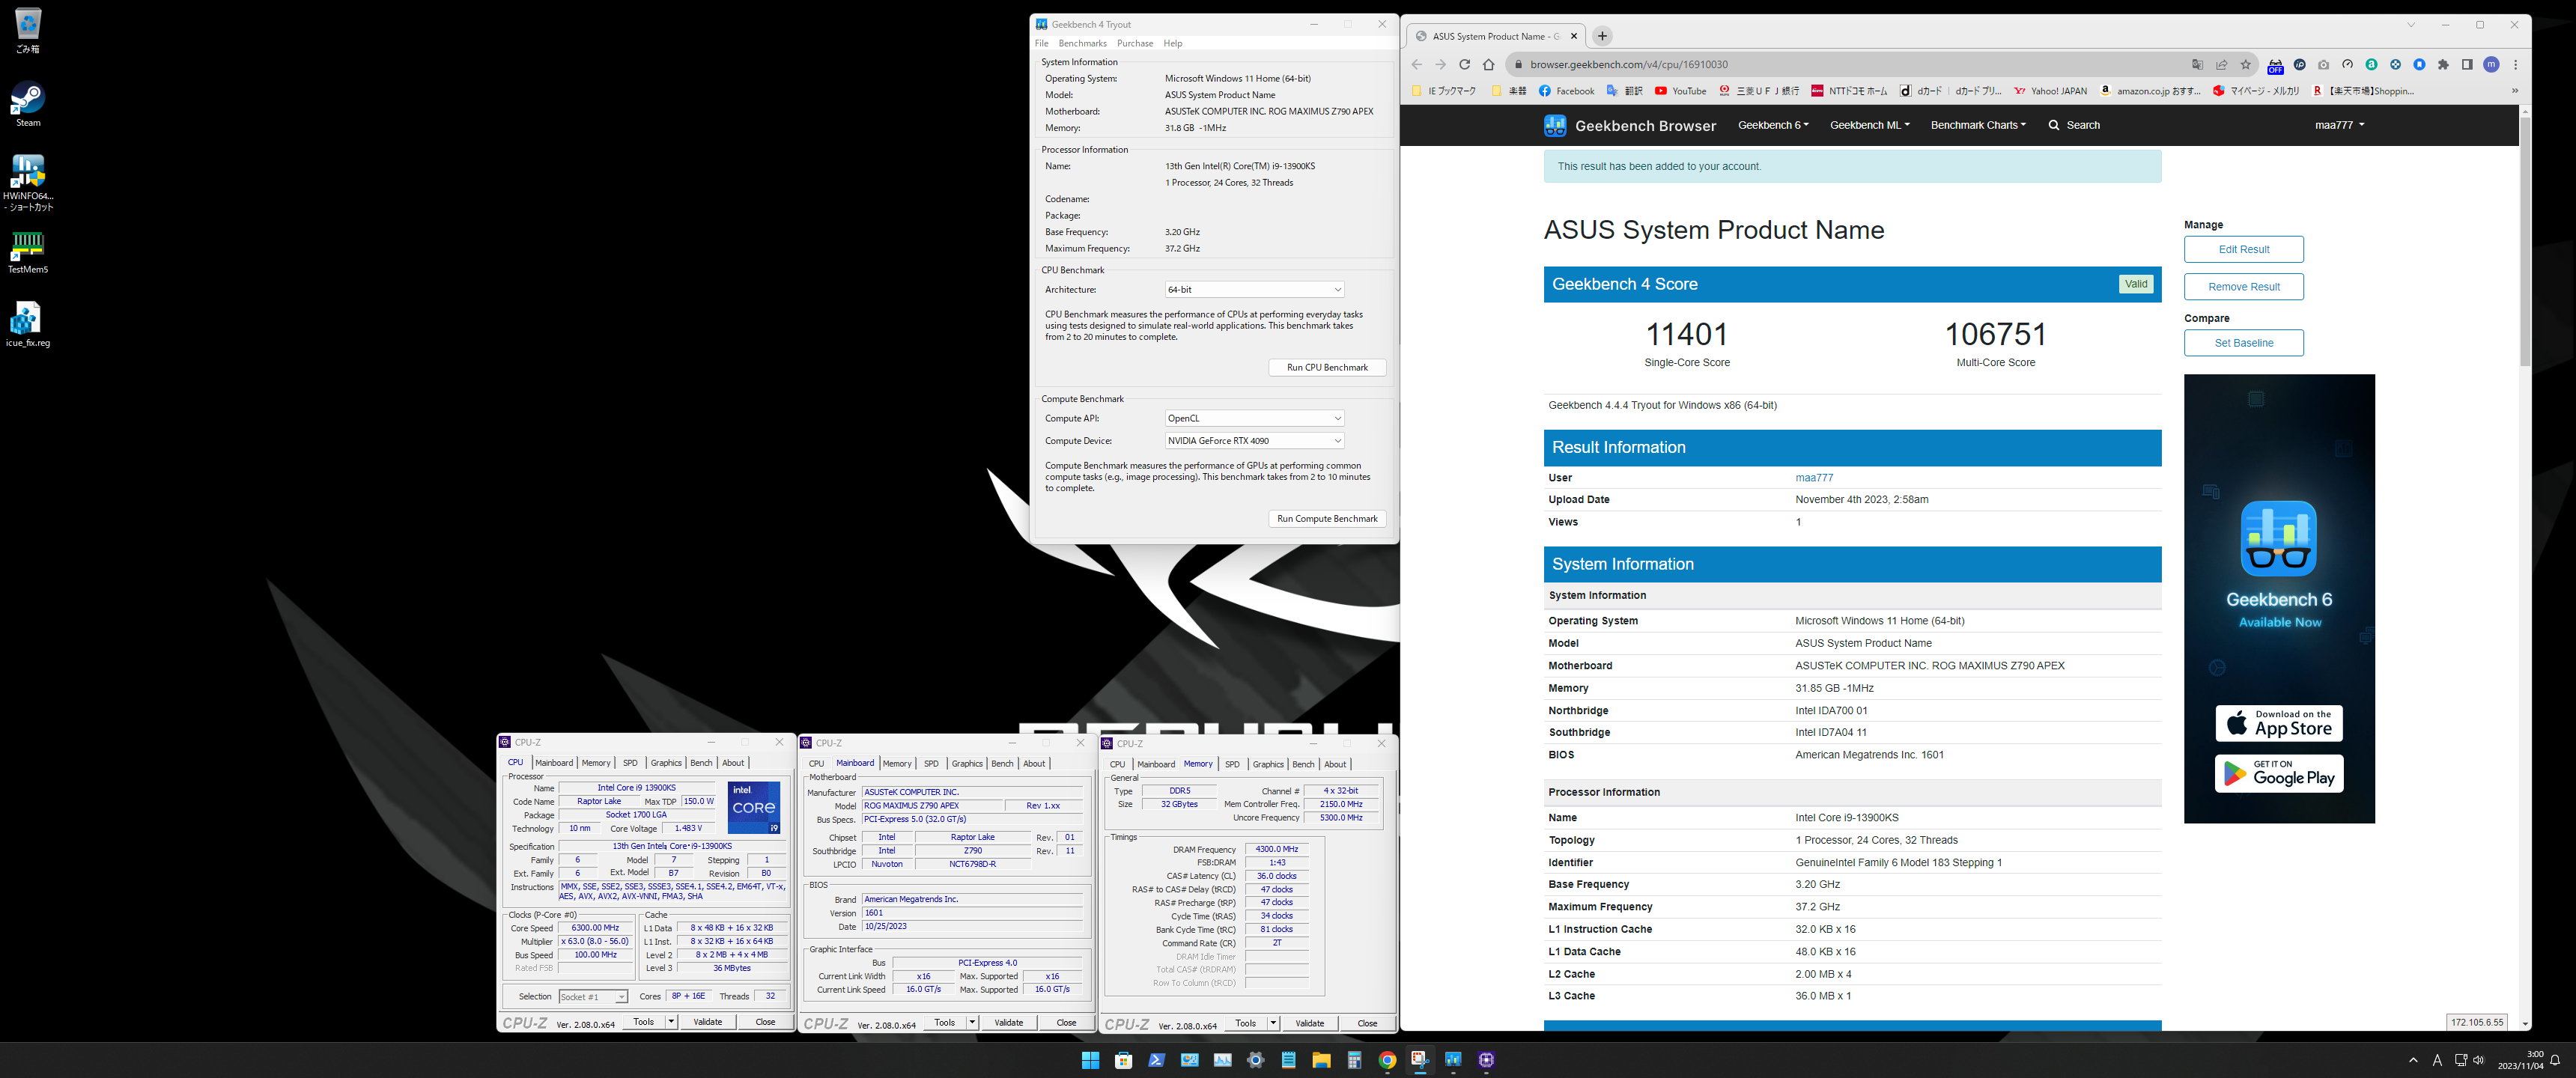Switch to Bench tab in the CPU-Z CPU window
2576x1078 pixels.
701,763
